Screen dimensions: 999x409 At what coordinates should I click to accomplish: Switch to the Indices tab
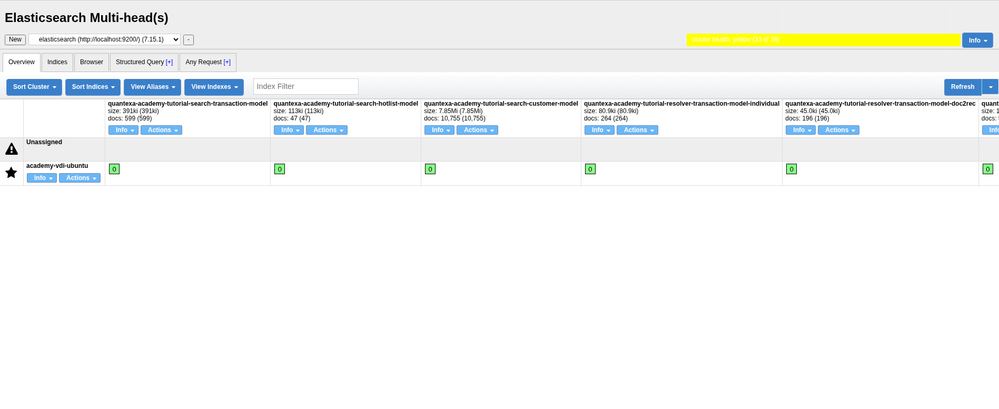(x=57, y=62)
